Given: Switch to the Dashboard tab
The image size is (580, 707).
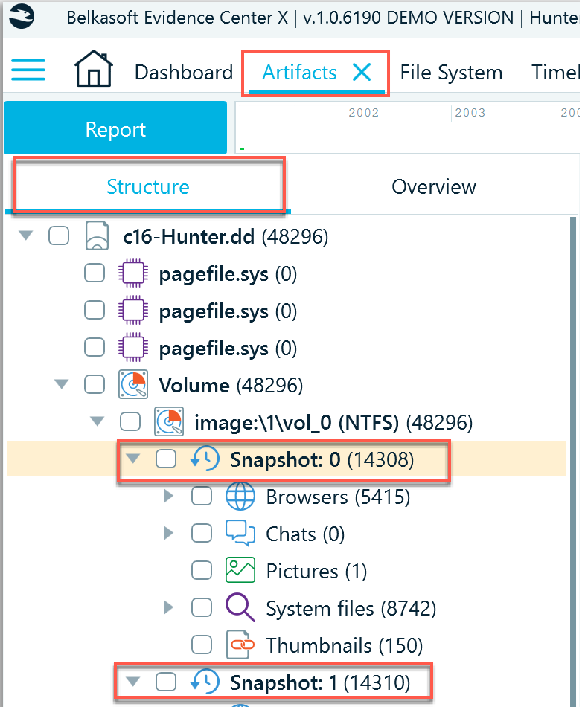Looking at the screenshot, I should point(184,72).
